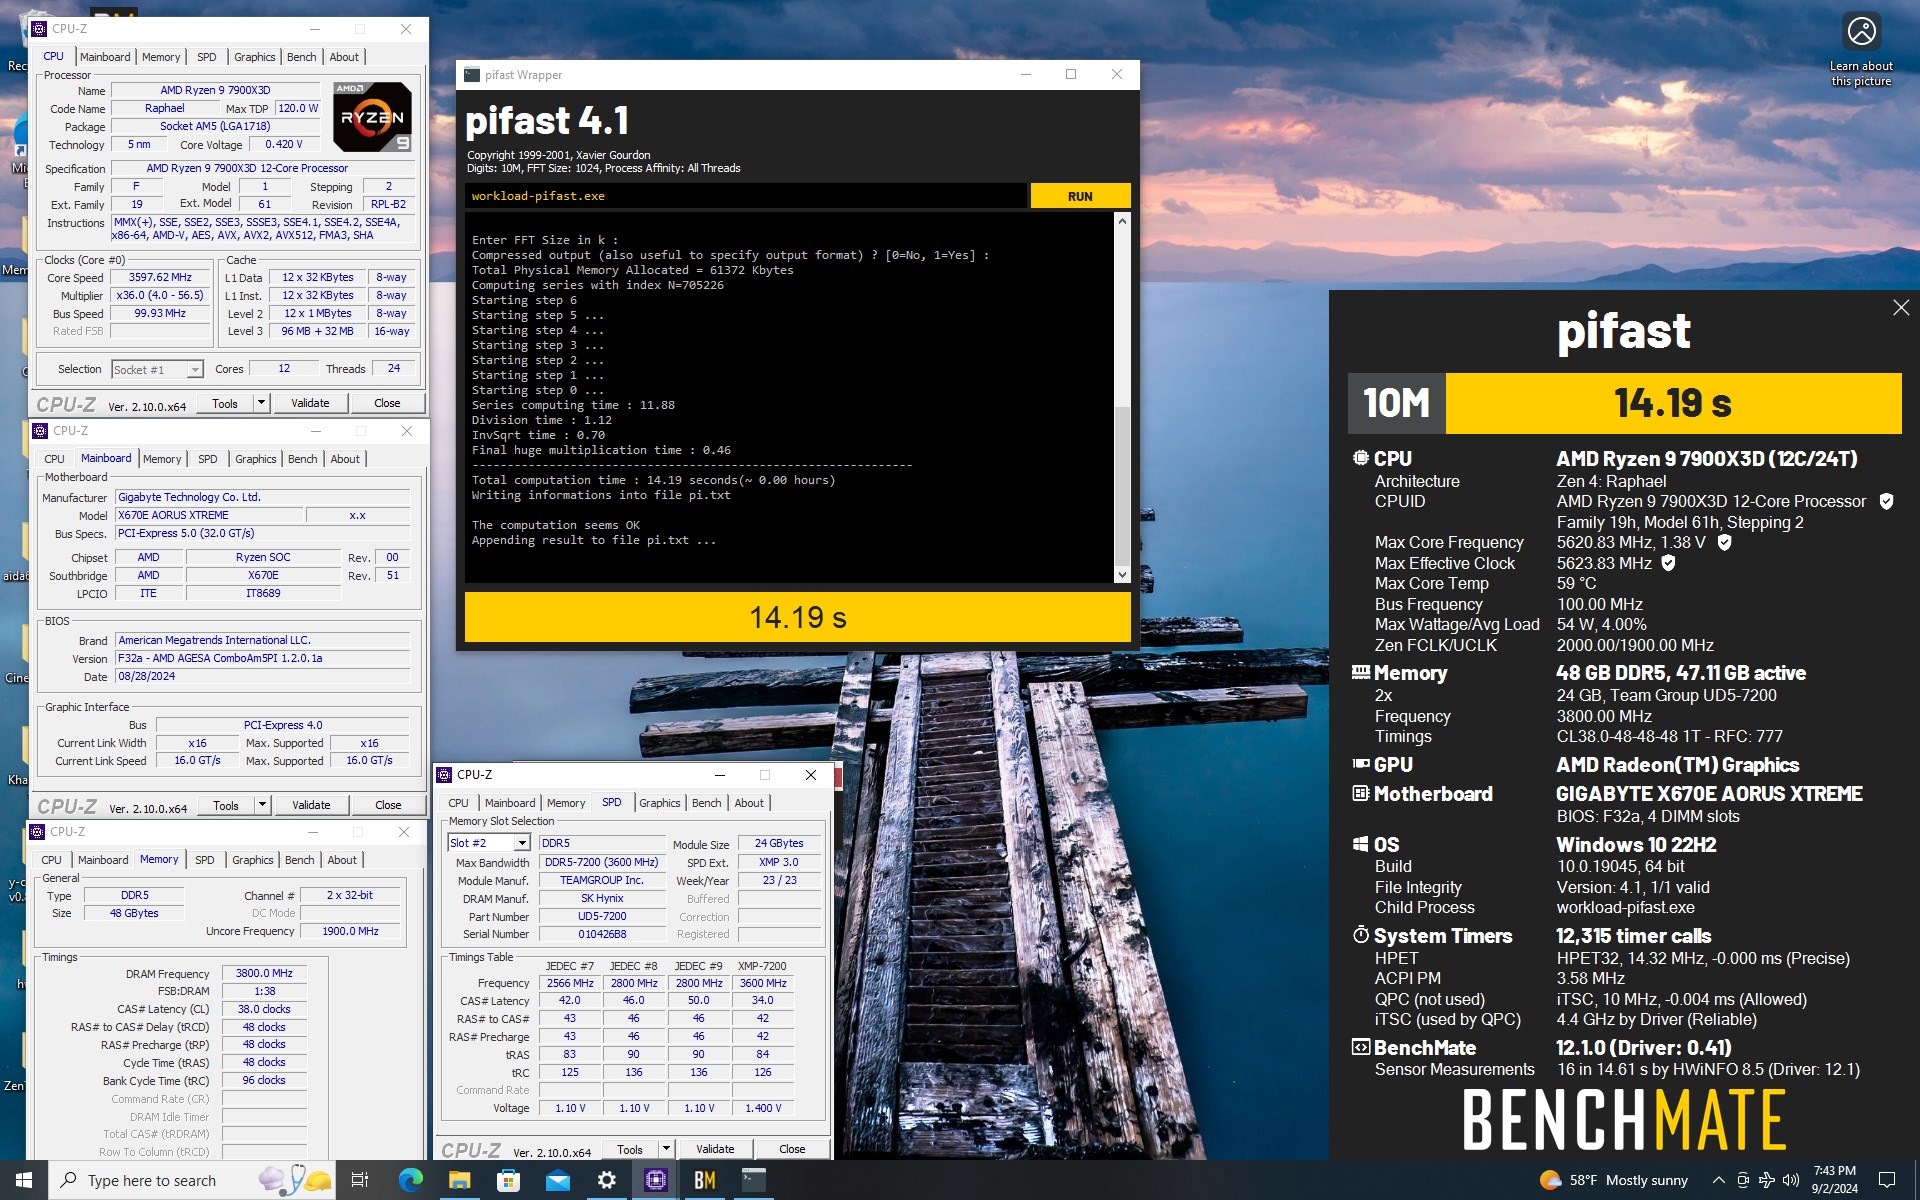
Task: Click the 10M 14.19 s score in BenchMate panel
Action: 1624,403
